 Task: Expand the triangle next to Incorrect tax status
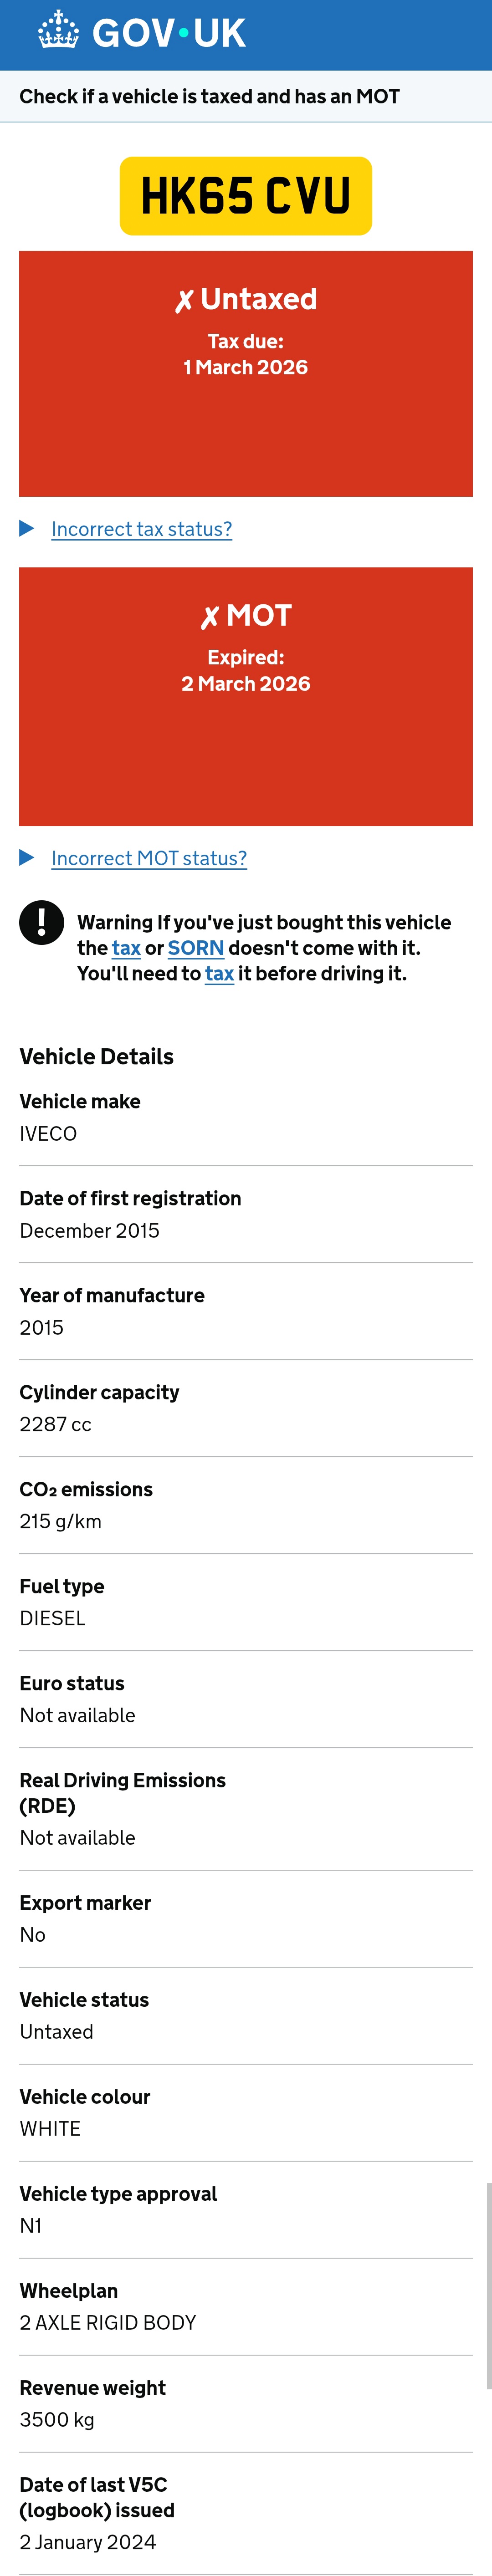27,529
